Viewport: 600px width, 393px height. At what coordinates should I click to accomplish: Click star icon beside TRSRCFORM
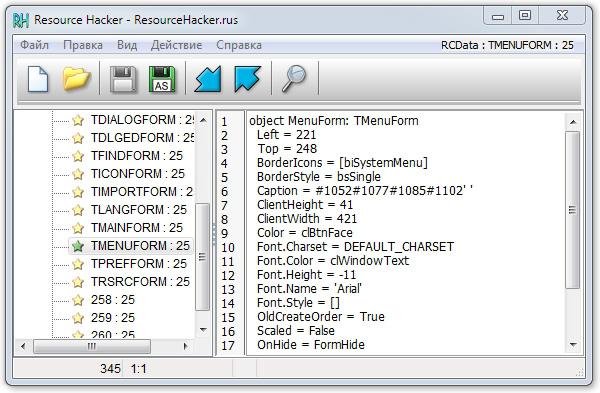coord(78,282)
